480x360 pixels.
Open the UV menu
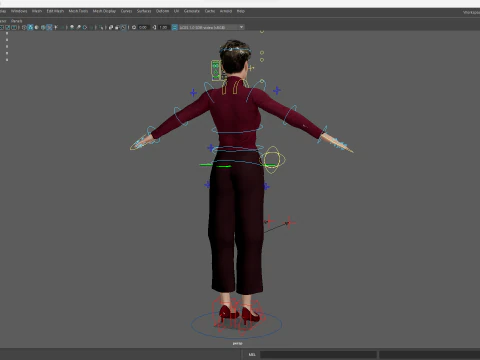(x=176, y=11)
